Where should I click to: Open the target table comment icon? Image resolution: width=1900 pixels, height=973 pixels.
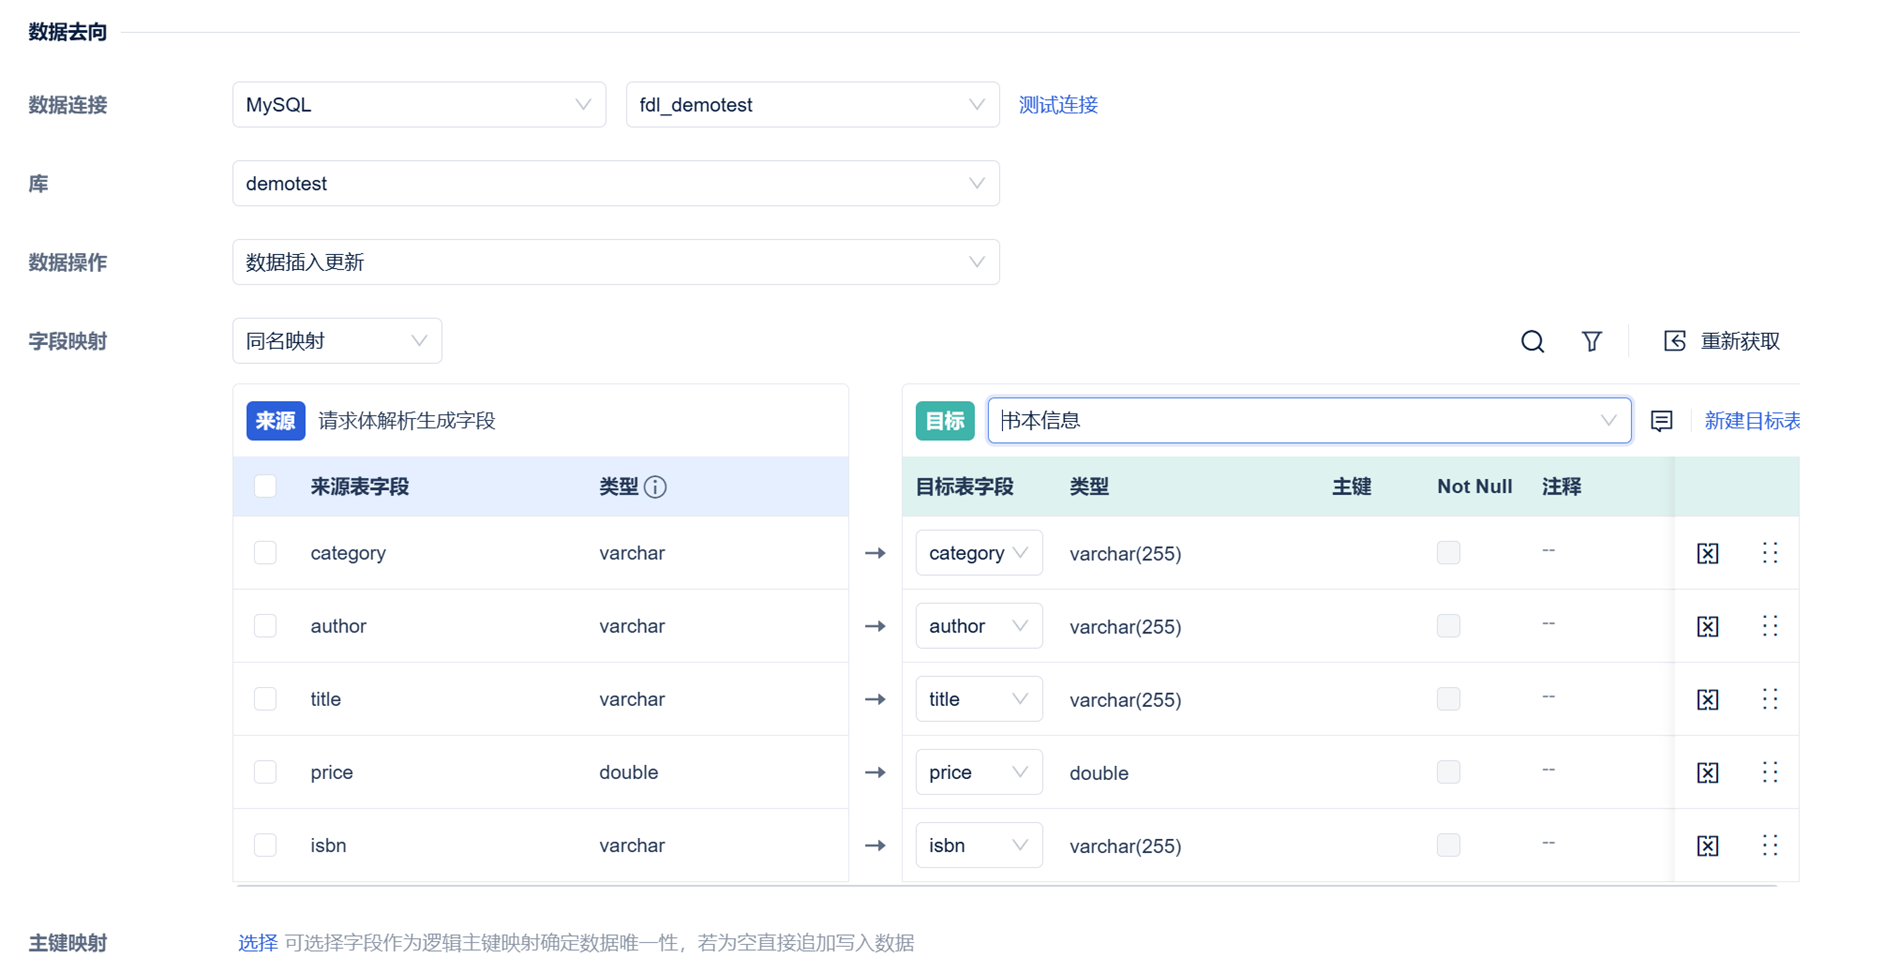pyautogui.click(x=1661, y=421)
